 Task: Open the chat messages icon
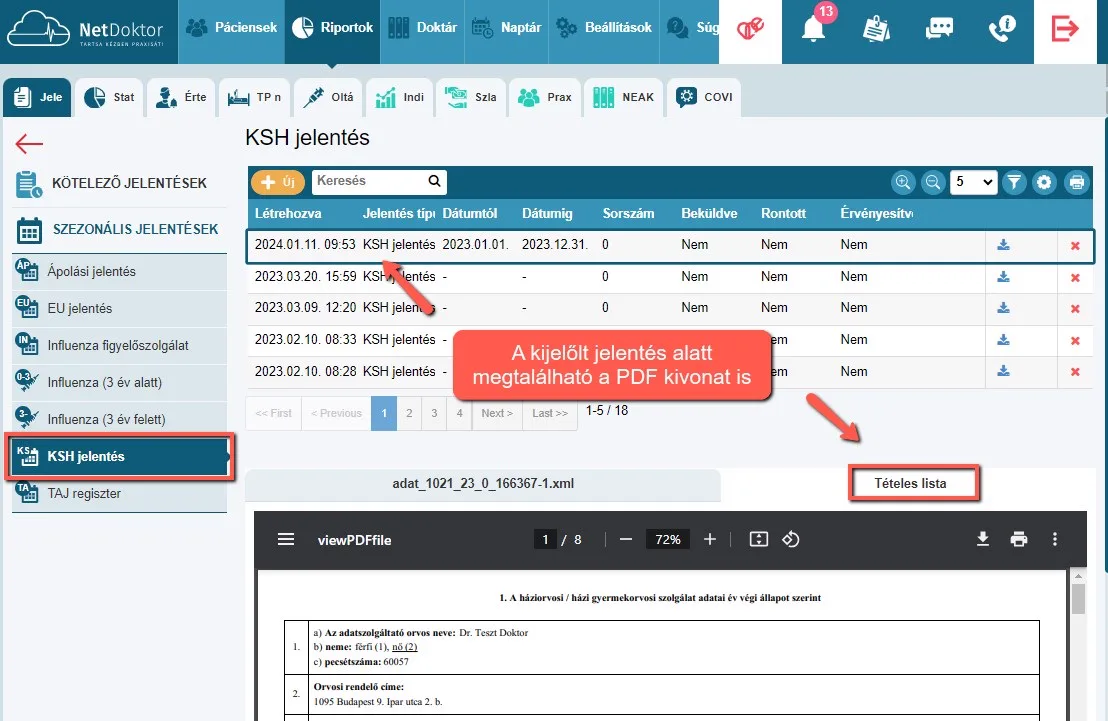point(939,29)
